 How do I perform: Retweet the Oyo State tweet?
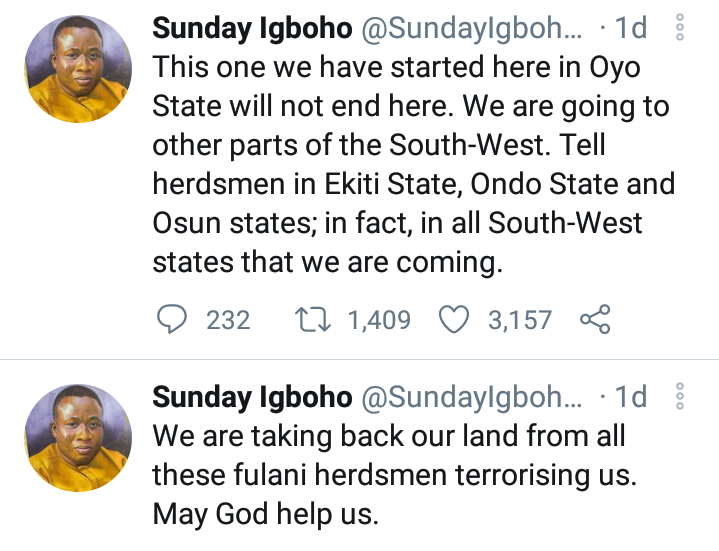[312, 320]
